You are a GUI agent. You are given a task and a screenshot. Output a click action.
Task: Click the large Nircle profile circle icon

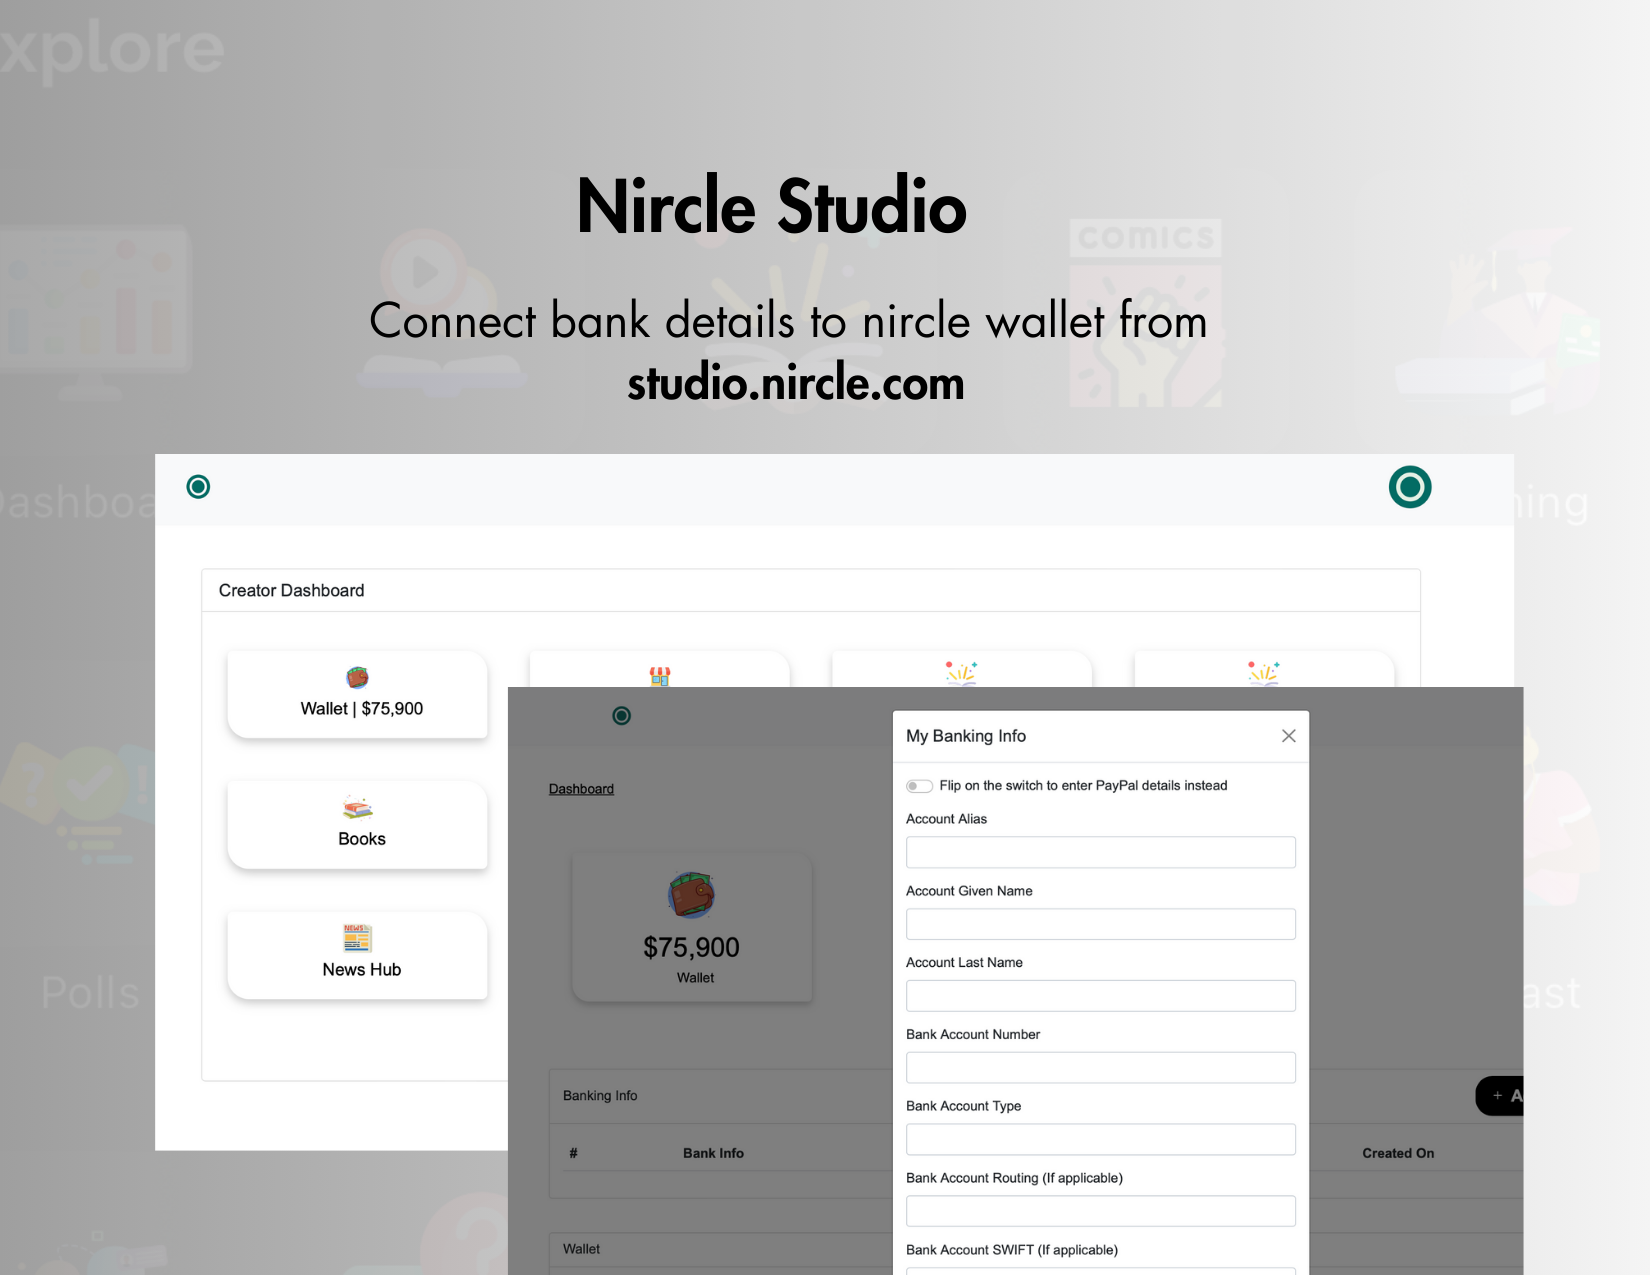[x=1409, y=487]
